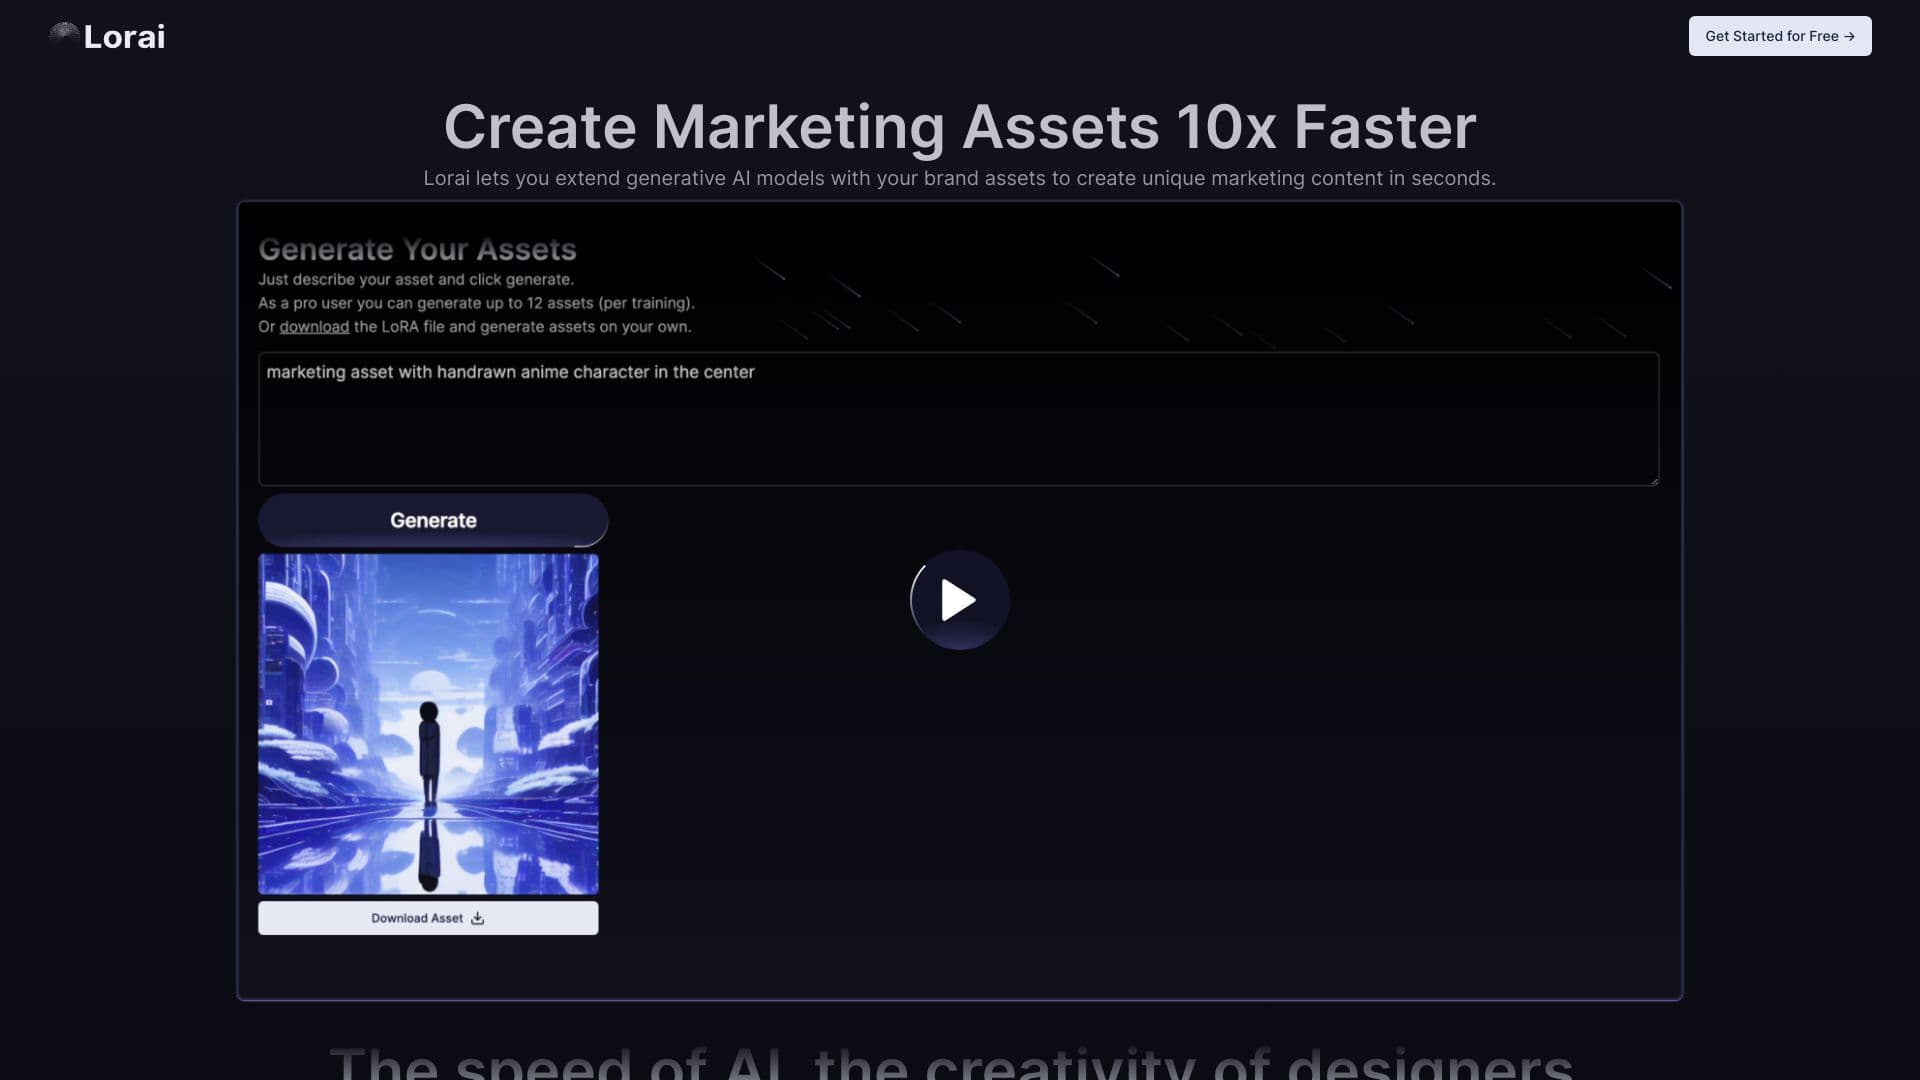Click the Lorai brand name text

pyautogui.click(x=124, y=37)
